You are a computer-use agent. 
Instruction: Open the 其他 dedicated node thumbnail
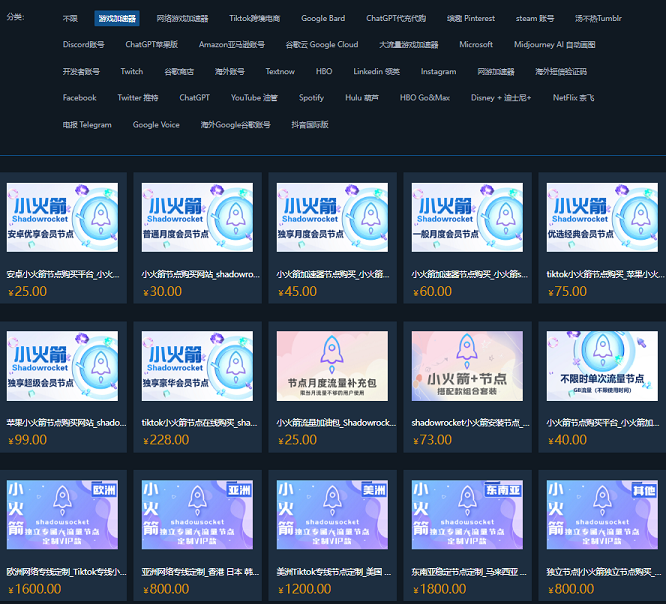(x=602, y=515)
